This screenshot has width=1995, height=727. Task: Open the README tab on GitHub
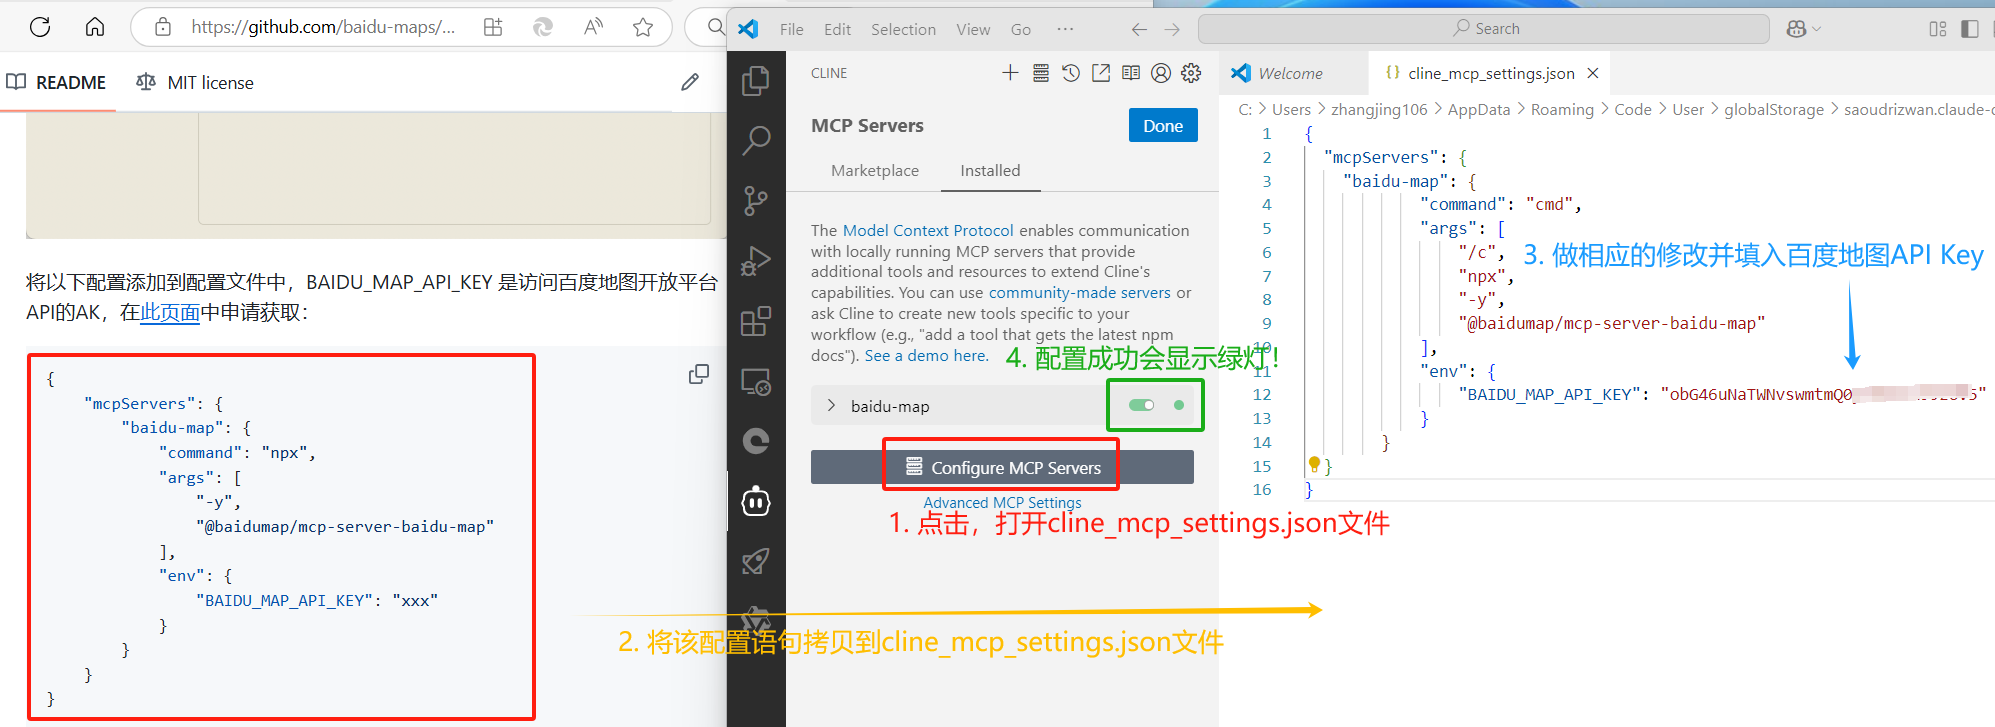pos(57,82)
